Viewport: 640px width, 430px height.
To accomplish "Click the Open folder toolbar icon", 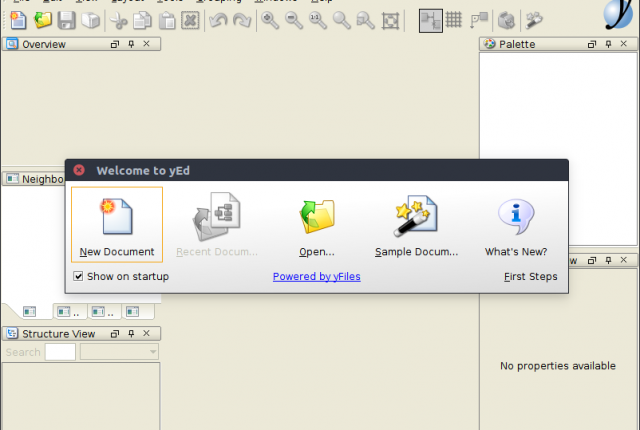I will click(x=42, y=20).
